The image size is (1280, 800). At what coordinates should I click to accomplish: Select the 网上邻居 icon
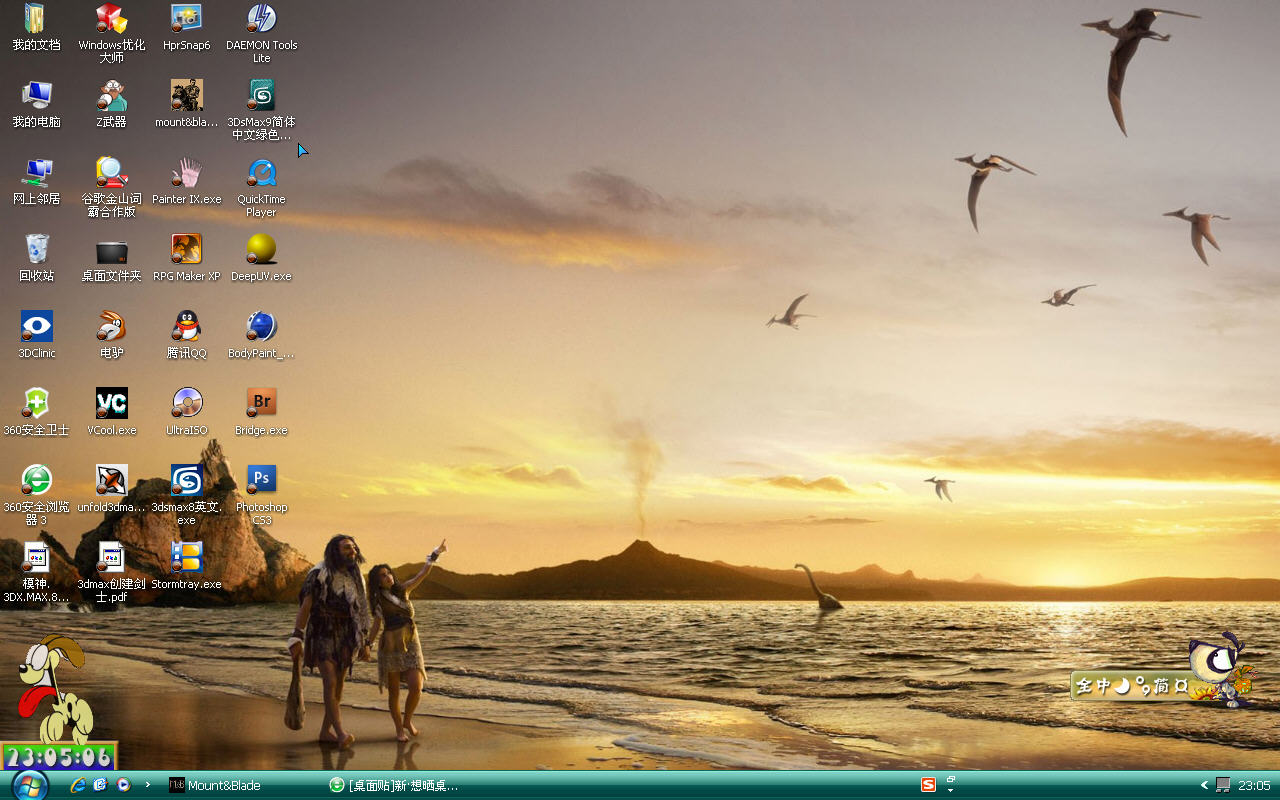click(36, 181)
